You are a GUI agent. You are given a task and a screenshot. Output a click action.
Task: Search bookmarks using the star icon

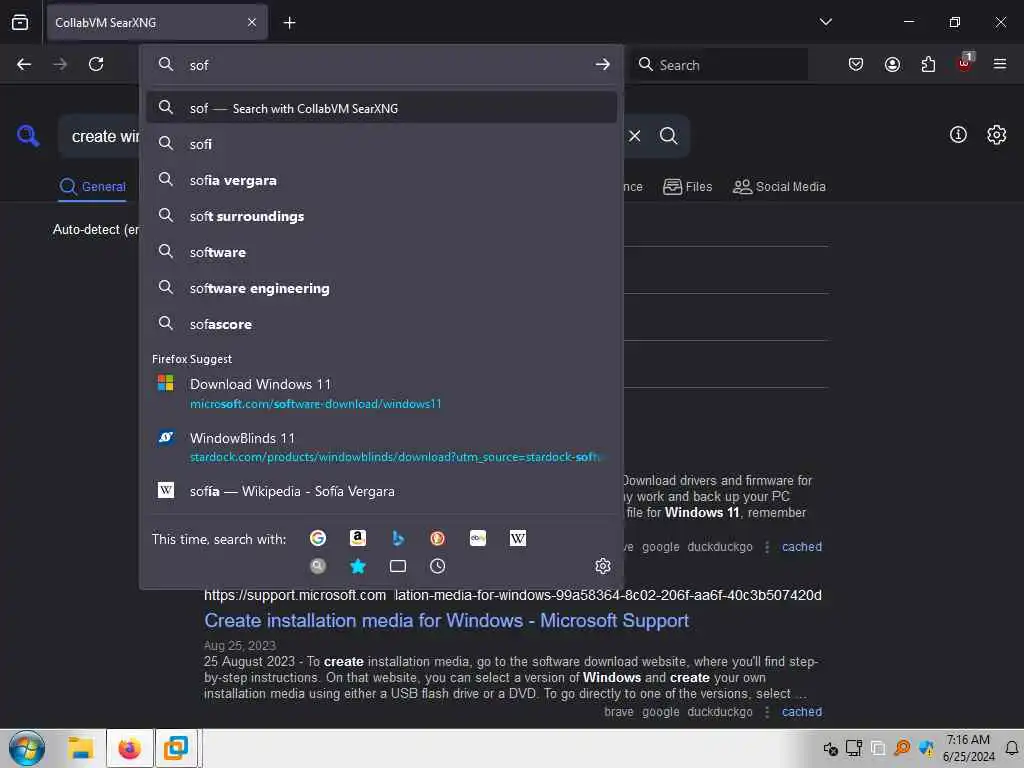[x=358, y=566]
